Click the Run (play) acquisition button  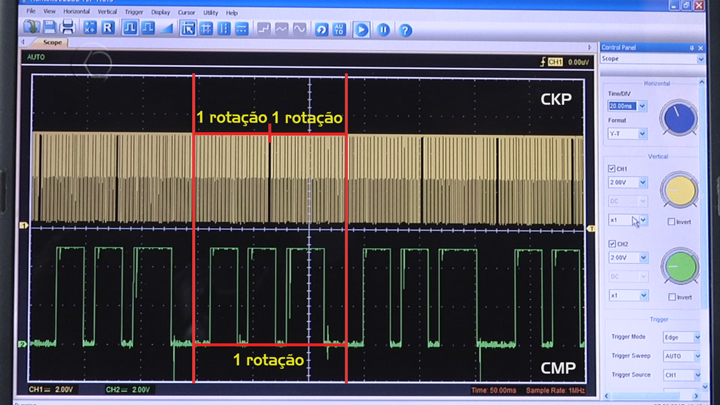coord(362,29)
